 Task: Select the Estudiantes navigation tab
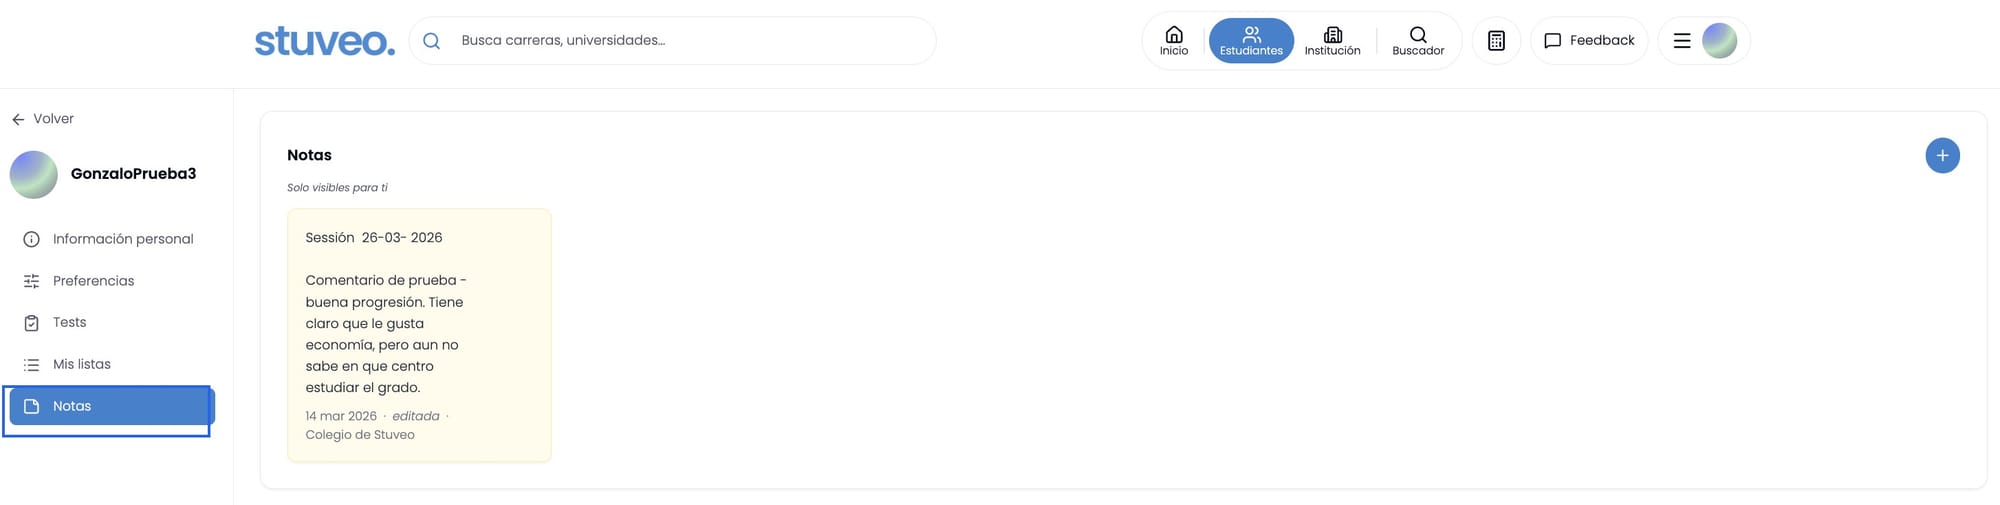coord(1251,41)
